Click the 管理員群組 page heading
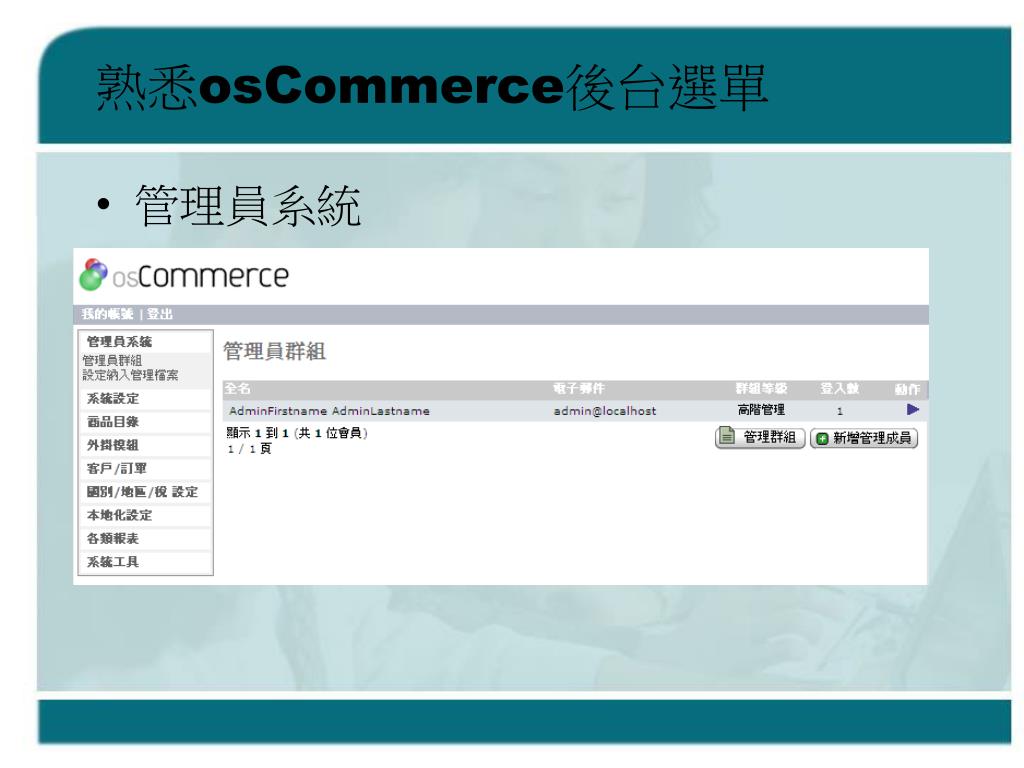The width and height of the screenshot is (1024, 768). (274, 351)
